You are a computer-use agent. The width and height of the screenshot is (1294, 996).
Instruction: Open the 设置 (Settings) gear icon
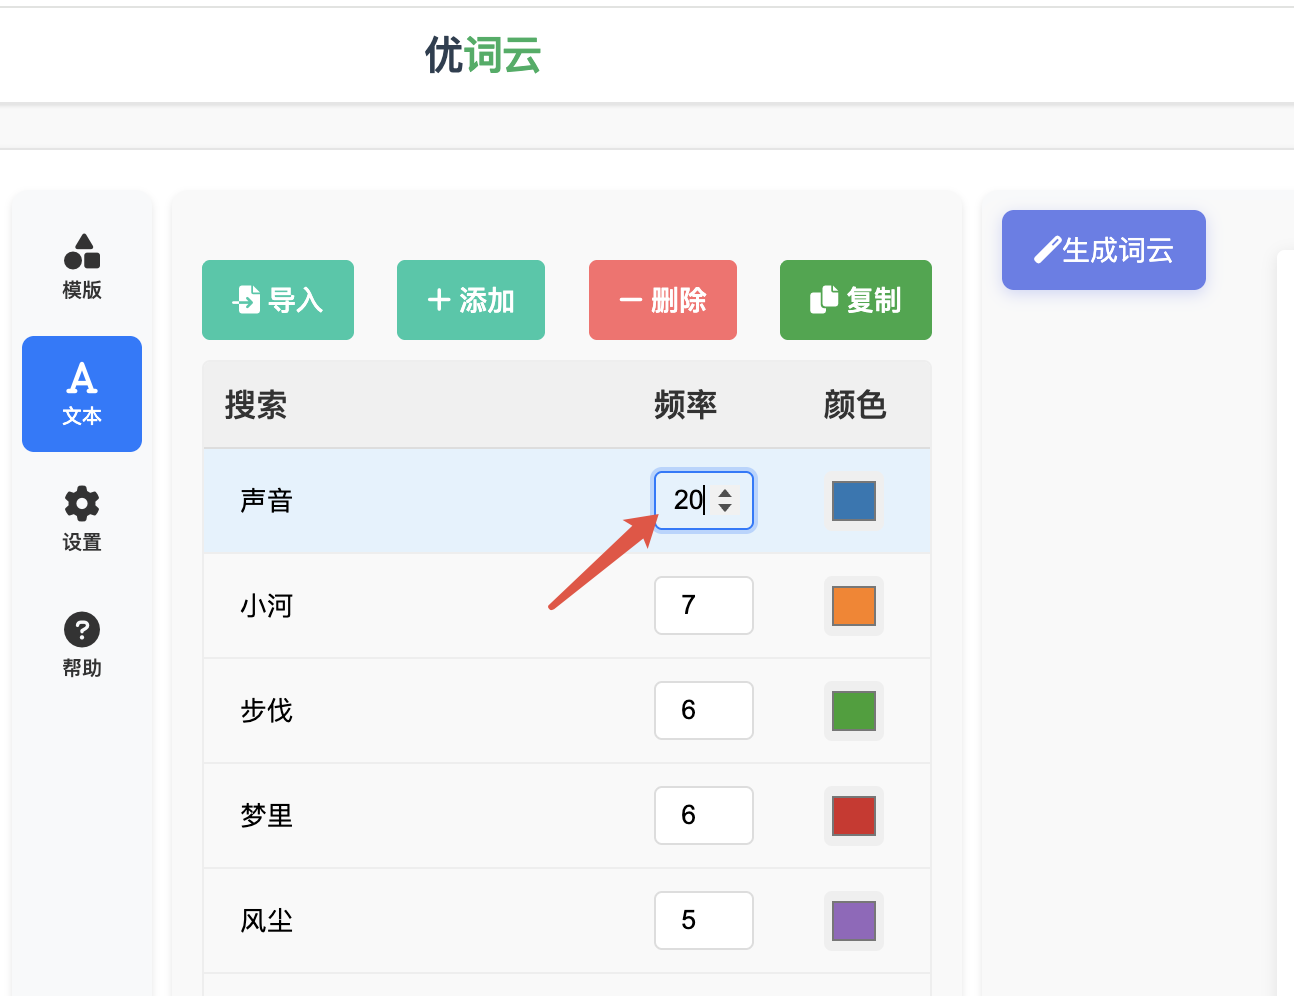click(81, 504)
